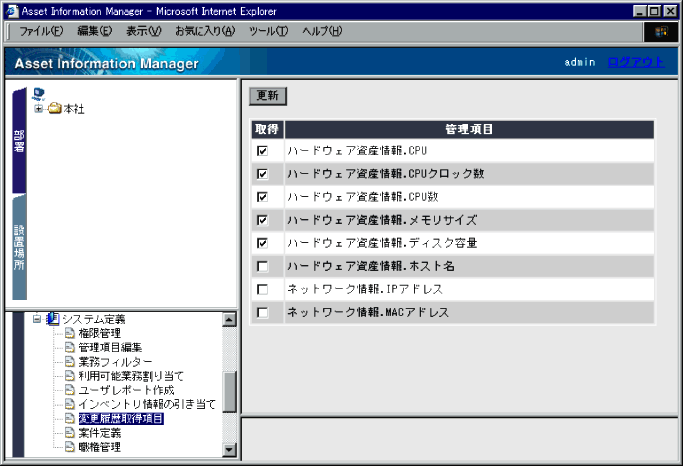The width and height of the screenshot is (683, 466).
Task: Select 変更履歴取得項目 in the menu tree
Action: coord(121,418)
